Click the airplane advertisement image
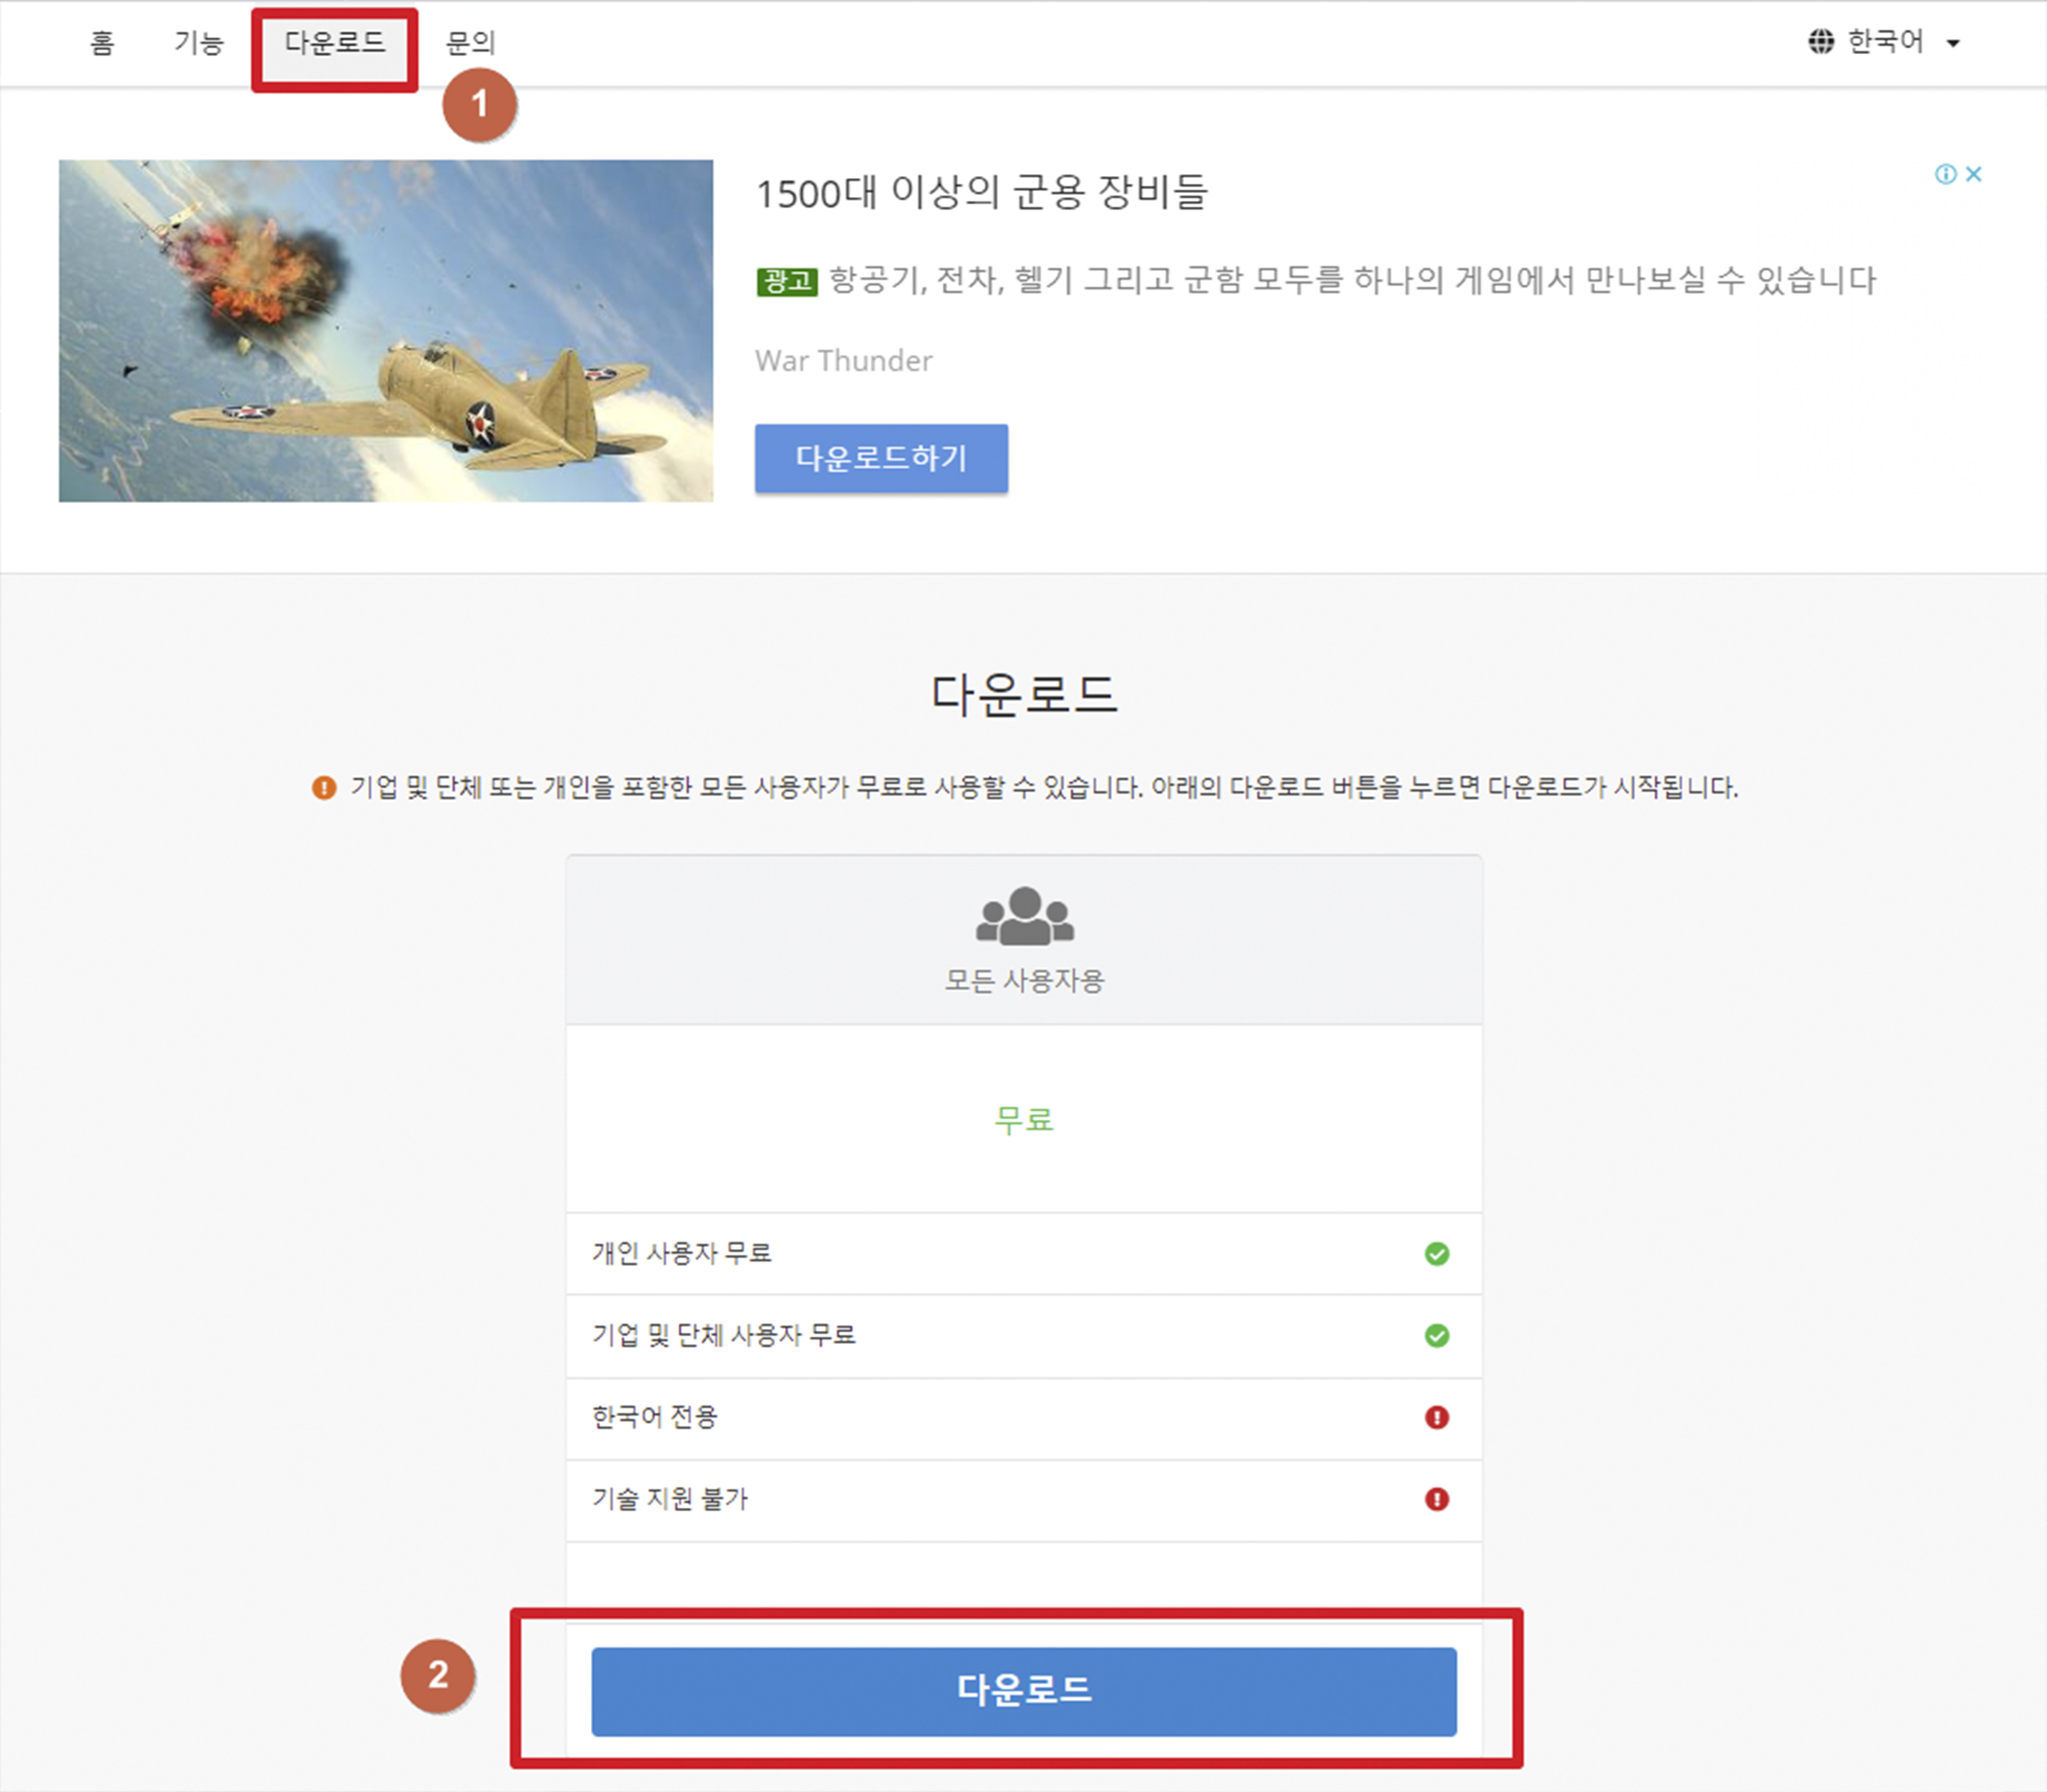This screenshot has height=1792, width=2047. pyautogui.click(x=386, y=331)
